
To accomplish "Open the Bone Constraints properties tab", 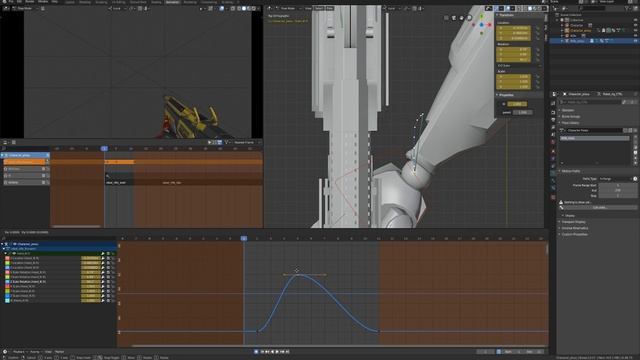I will coord(553,188).
